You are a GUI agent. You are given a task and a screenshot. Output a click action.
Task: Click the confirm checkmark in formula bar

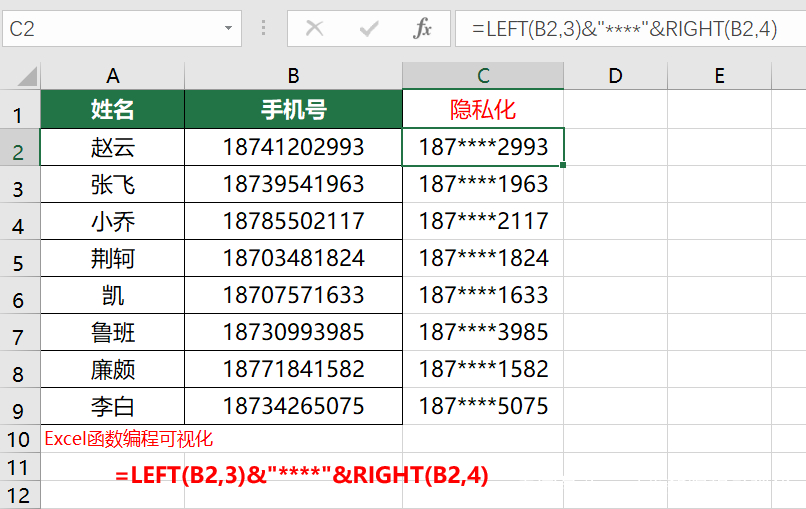[x=369, y=28]
